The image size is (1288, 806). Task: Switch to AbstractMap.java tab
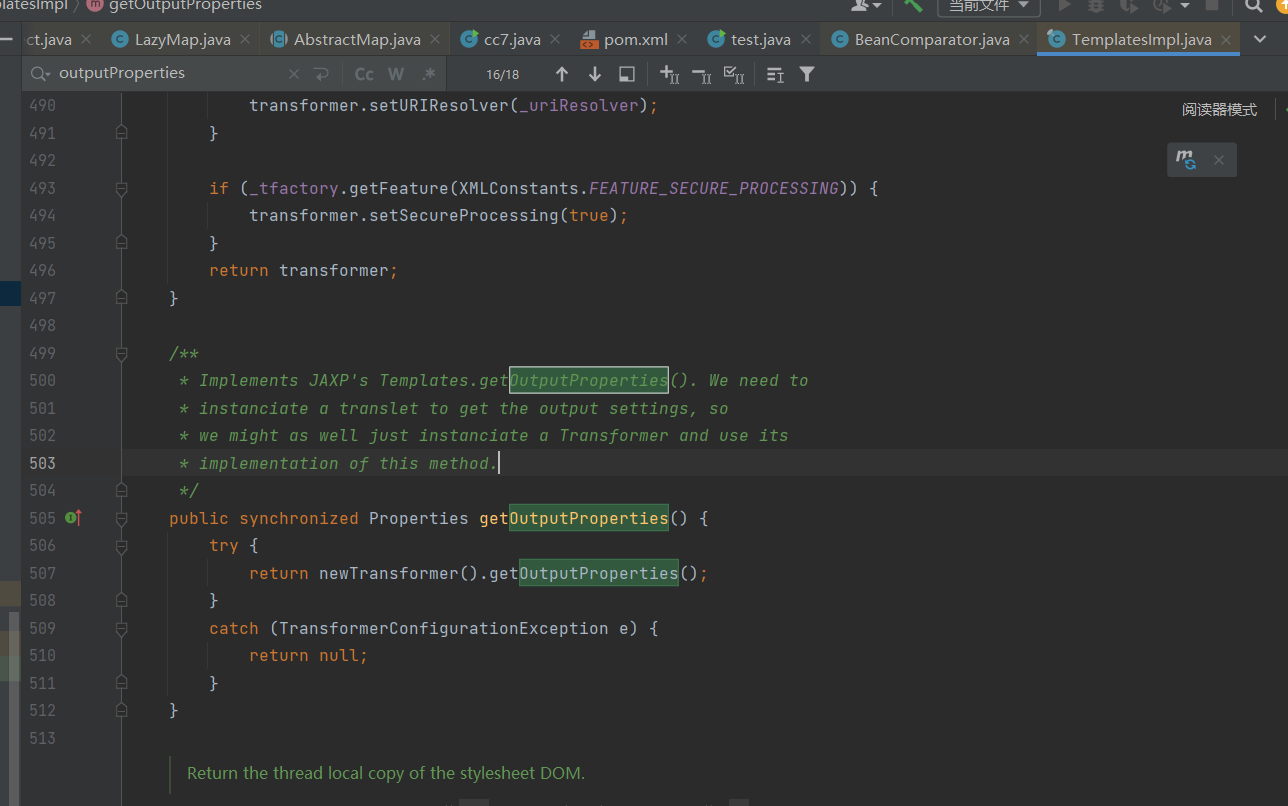coord(357,40)
